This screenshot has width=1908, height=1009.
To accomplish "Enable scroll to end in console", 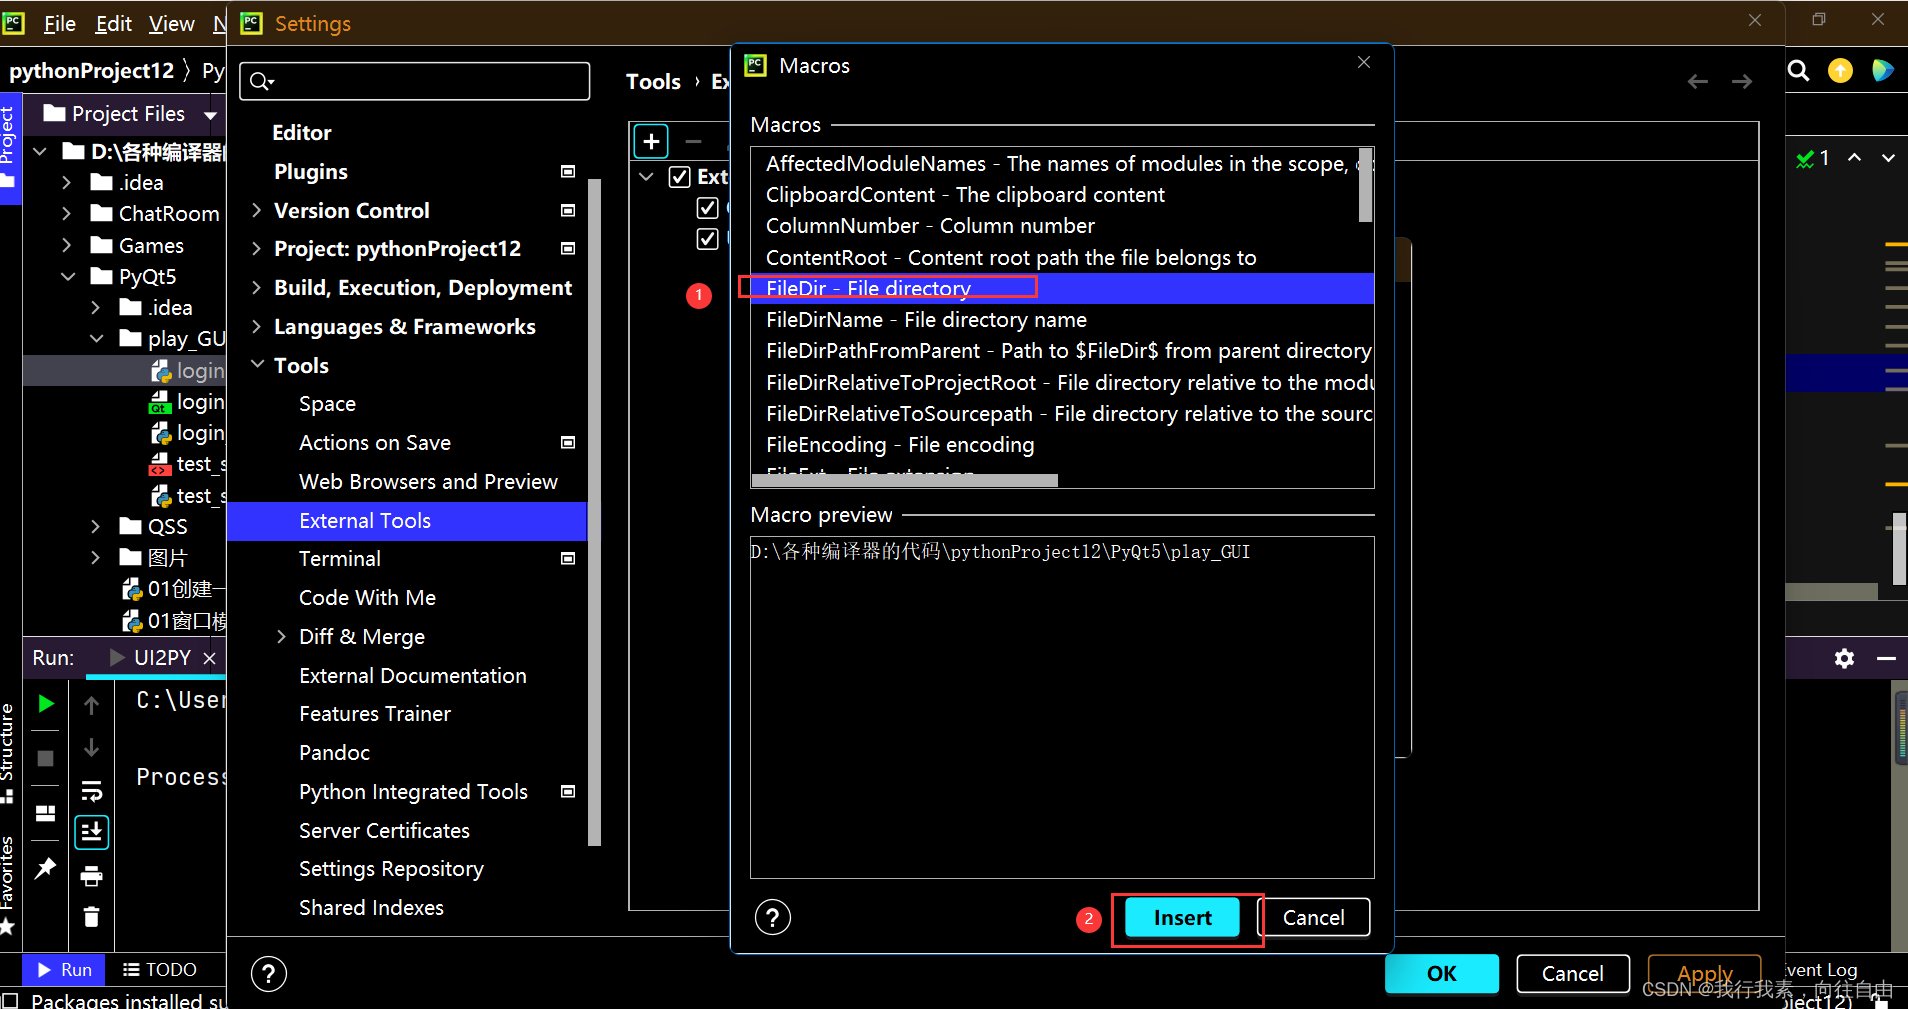I will tap(91, 831).
